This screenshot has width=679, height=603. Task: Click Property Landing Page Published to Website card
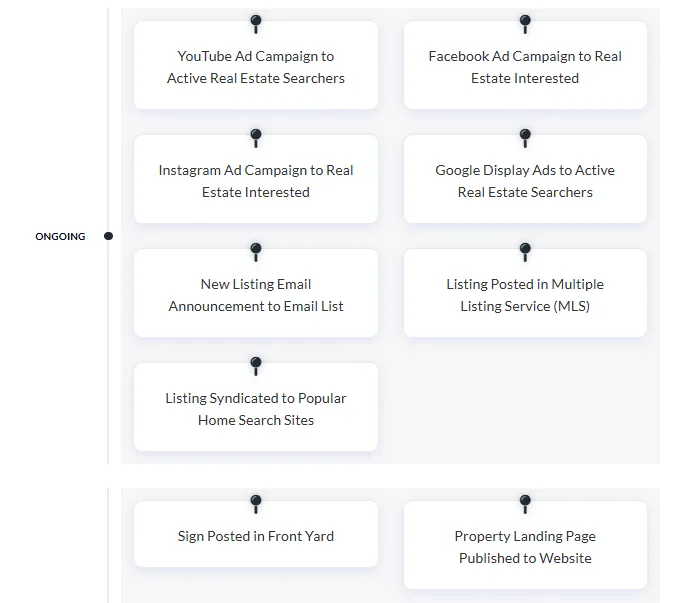525,545
